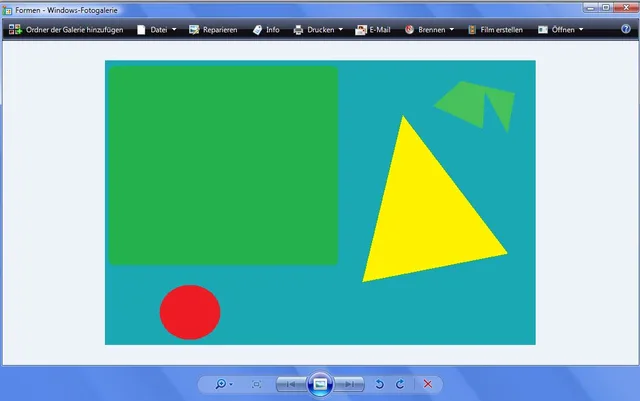The image size is (640, 401).
Task: Delete the picture with red X
Action: click(428, 384)
